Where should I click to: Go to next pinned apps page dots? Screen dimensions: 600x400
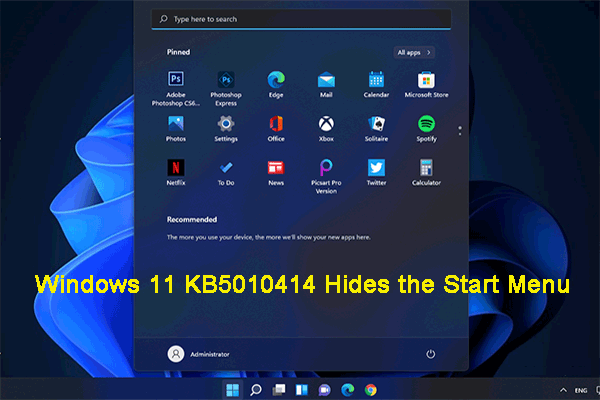(460, 131)
